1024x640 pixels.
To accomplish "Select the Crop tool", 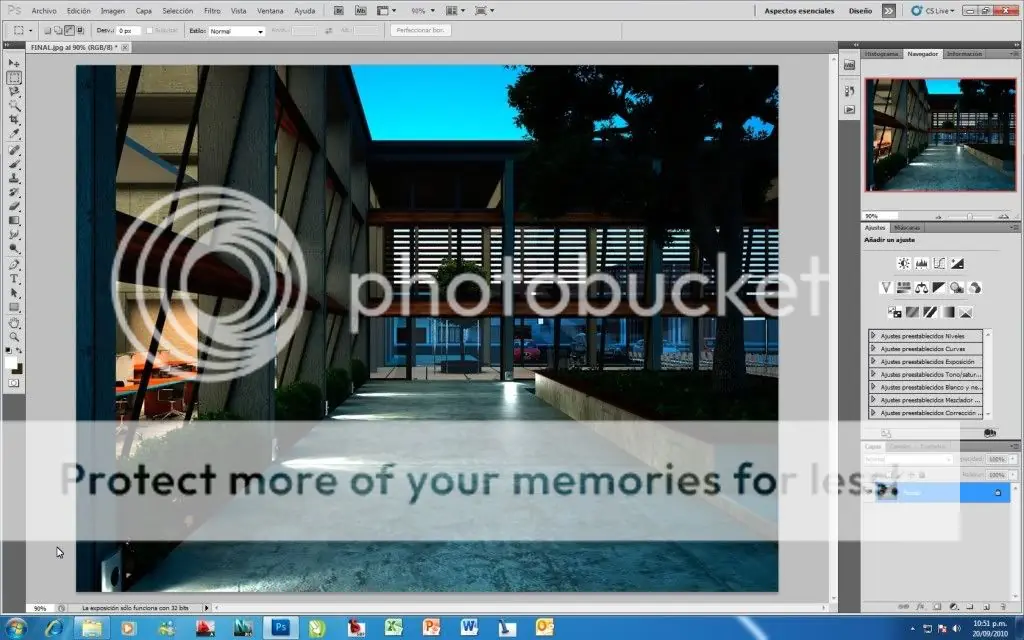I will (x=14, y=120).
